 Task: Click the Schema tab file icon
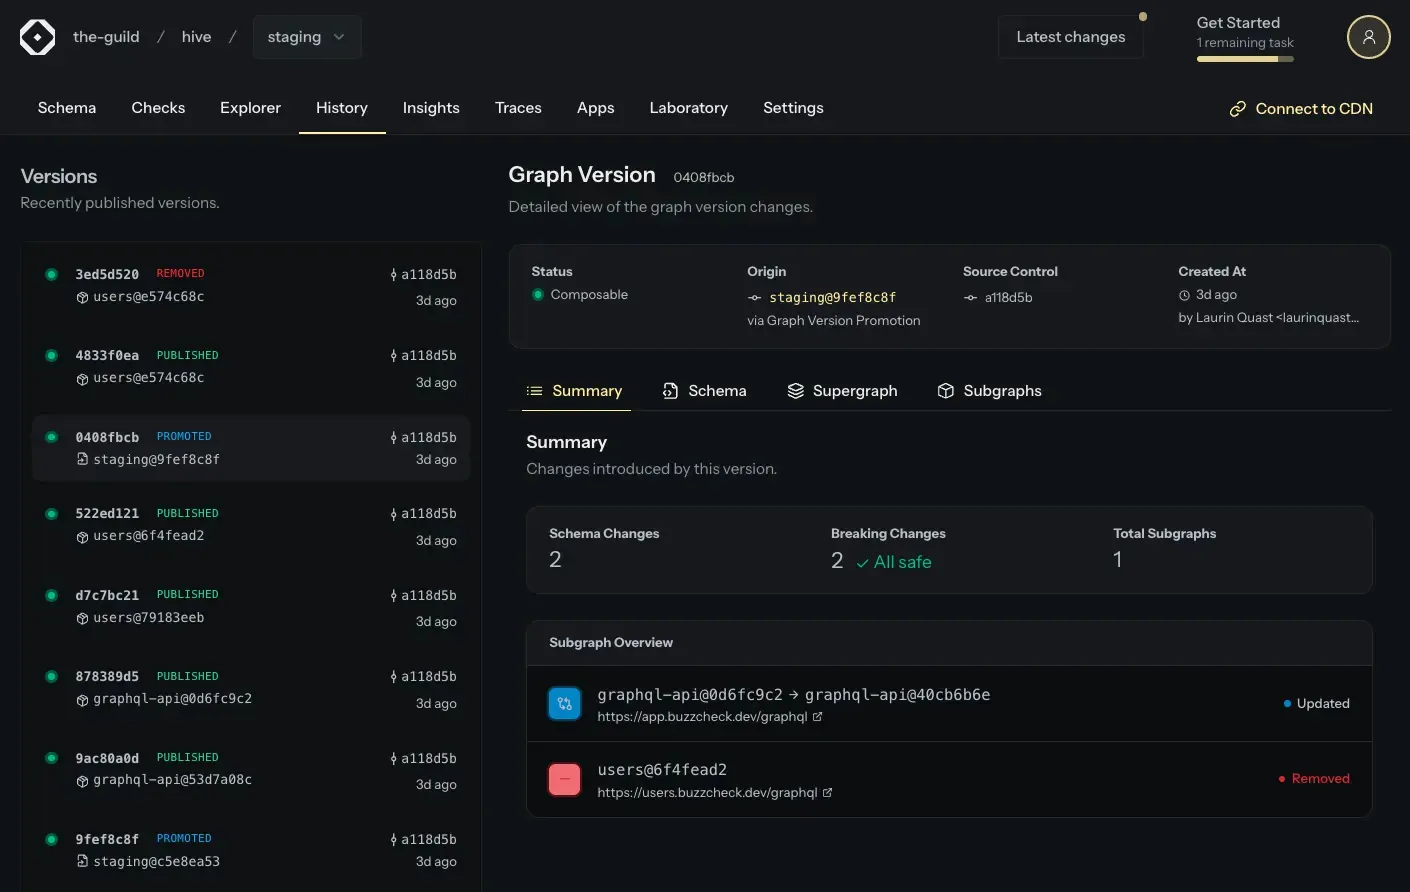coord(670,391)
